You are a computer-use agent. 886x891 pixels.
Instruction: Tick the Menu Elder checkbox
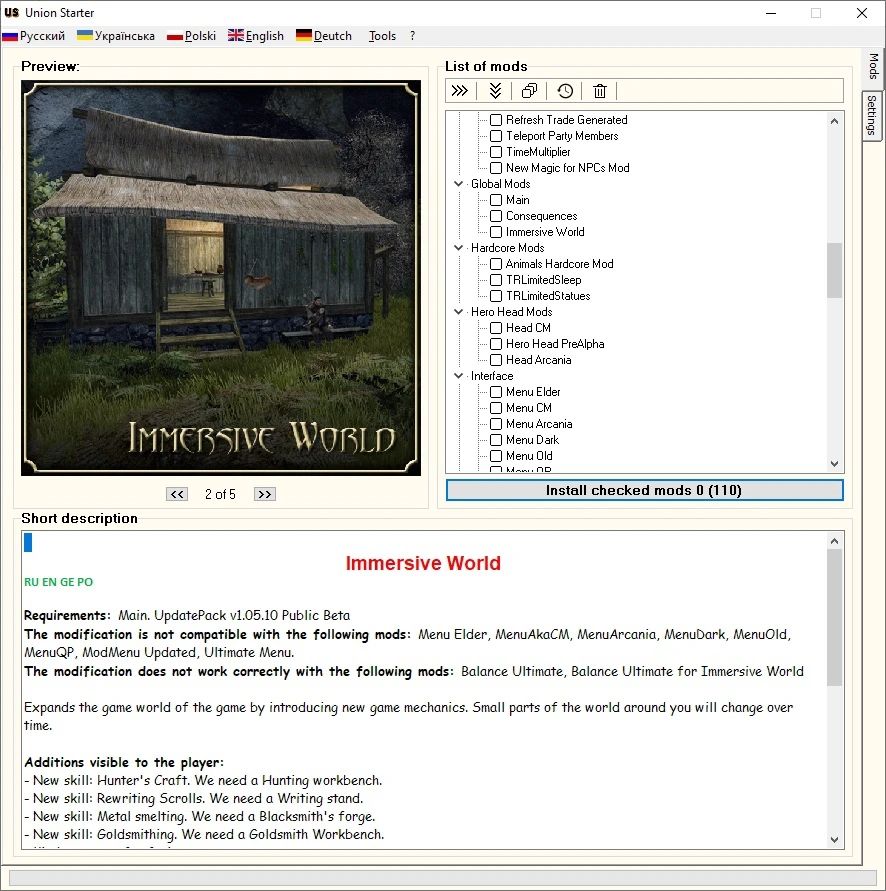pos(496,392)
